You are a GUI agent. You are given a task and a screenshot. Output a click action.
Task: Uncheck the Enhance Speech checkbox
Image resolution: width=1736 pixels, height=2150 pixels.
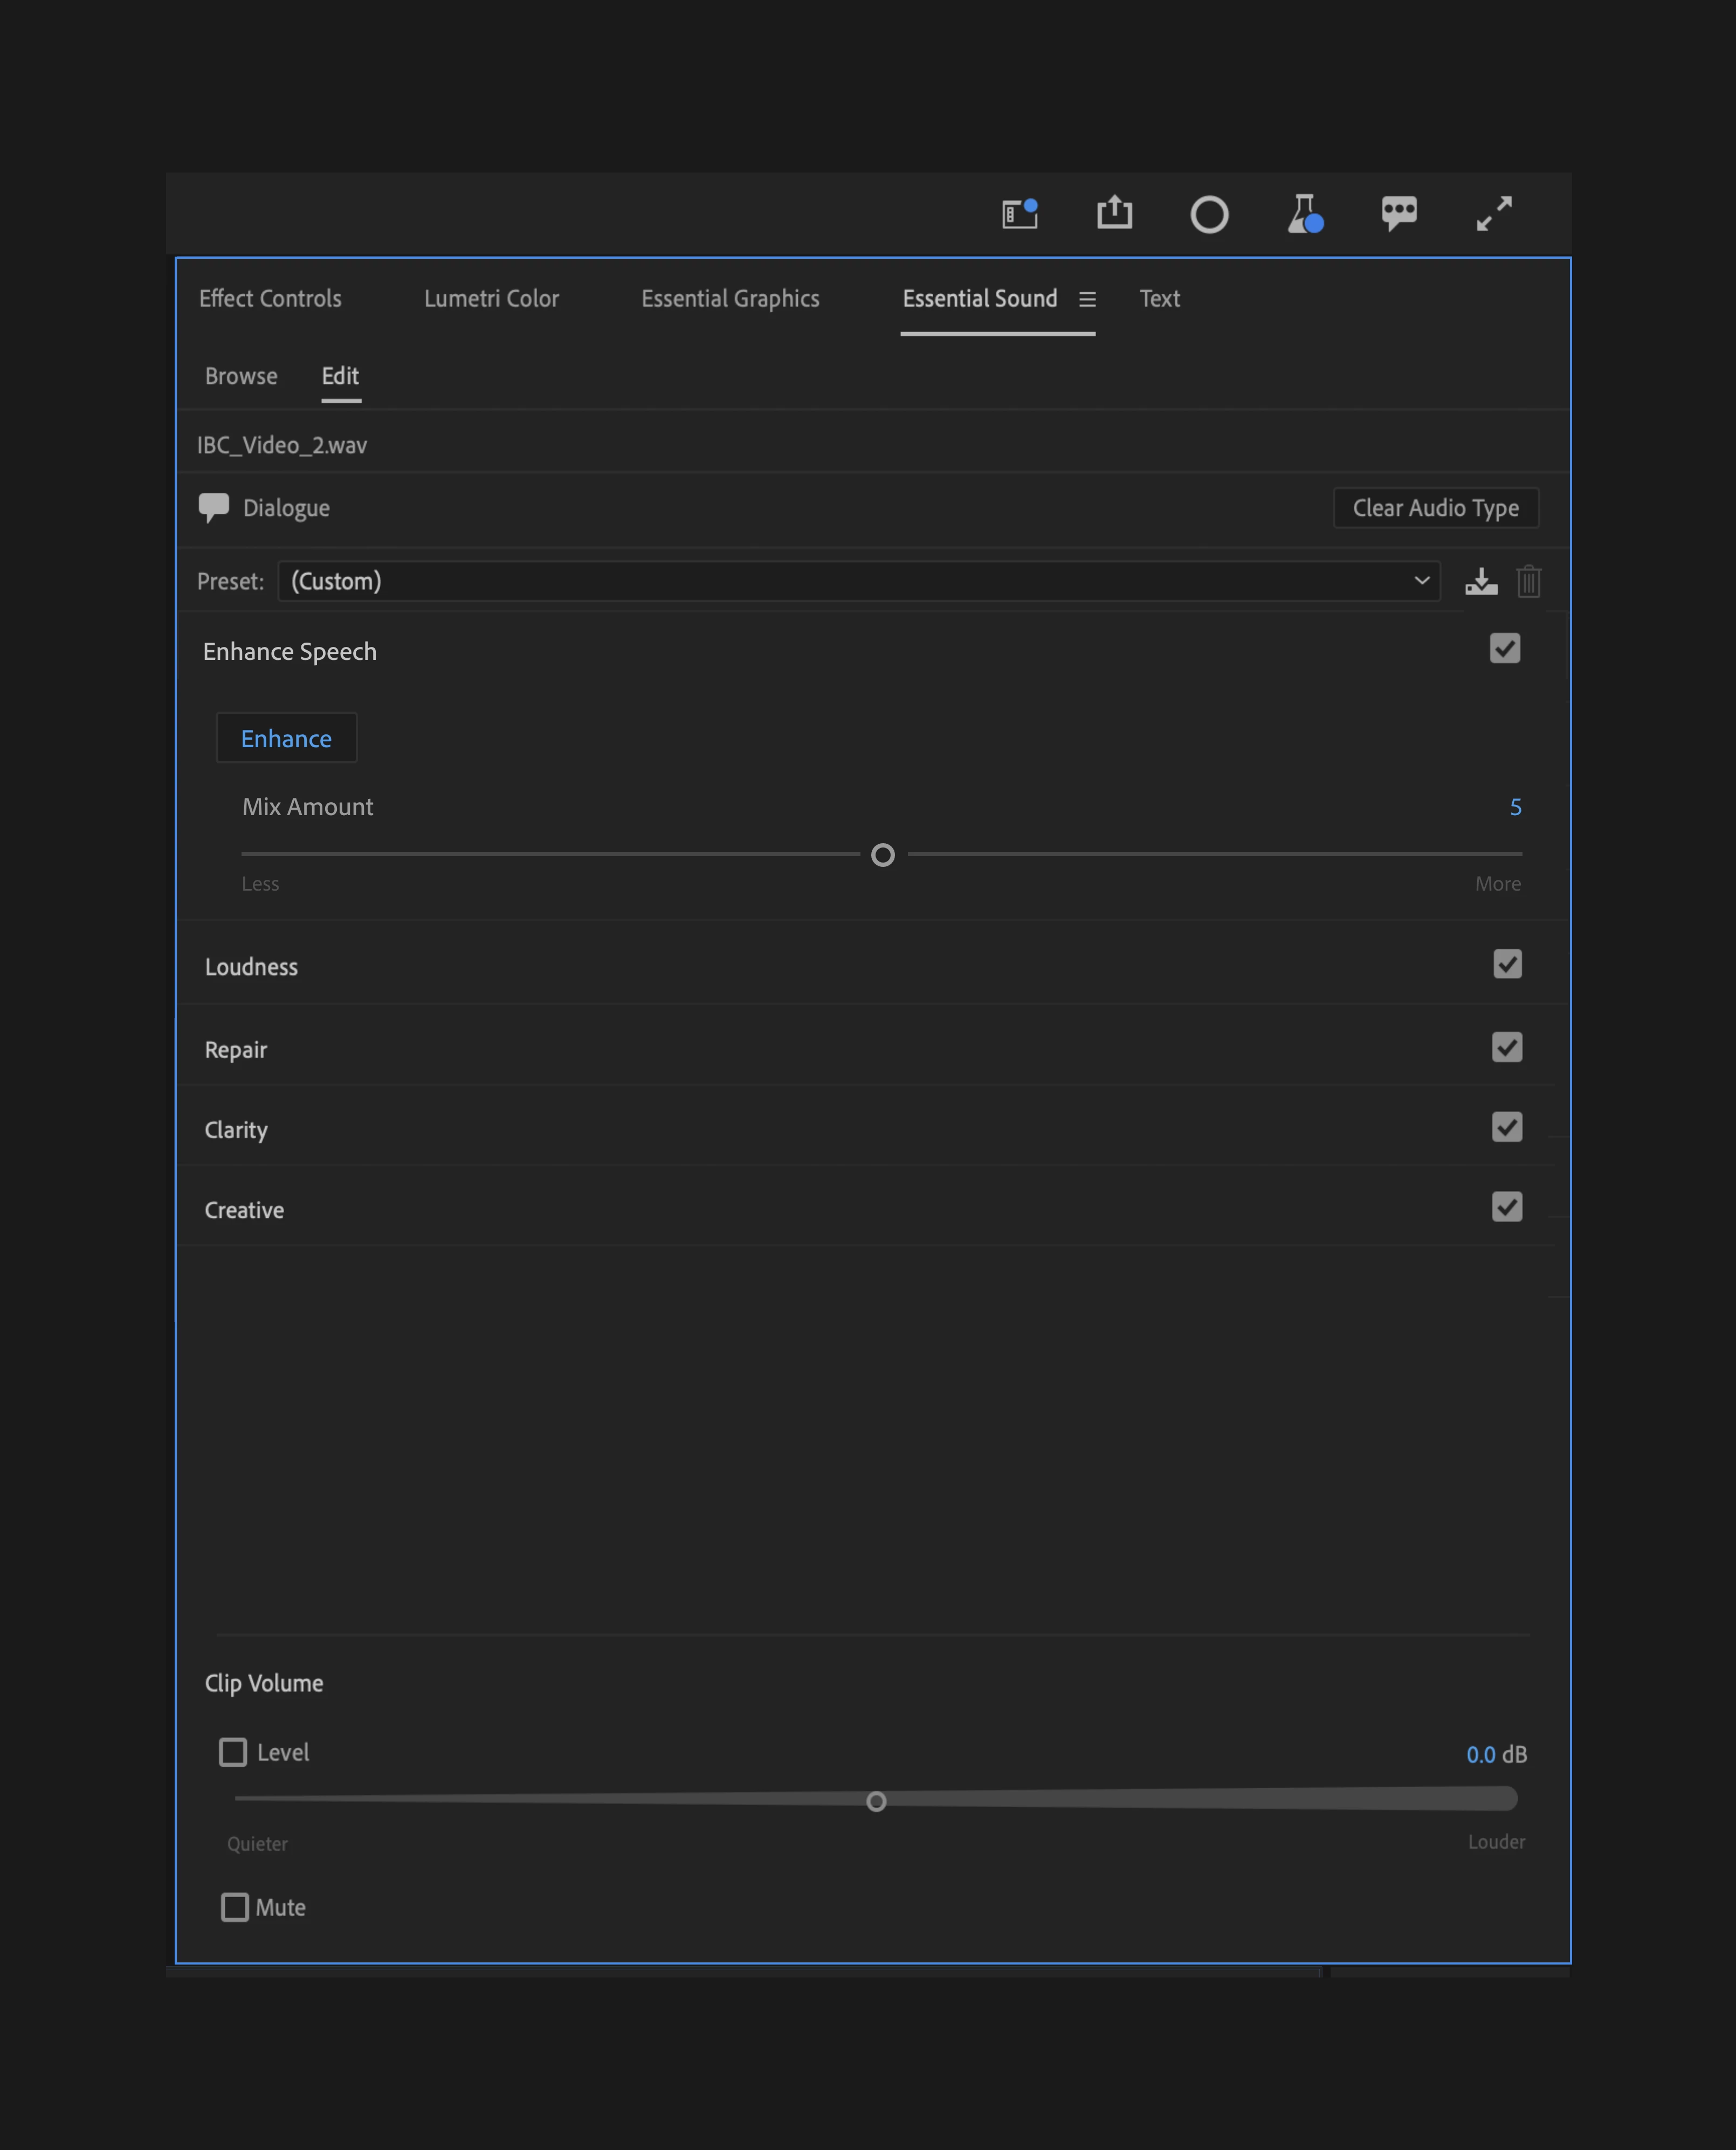1504,649
